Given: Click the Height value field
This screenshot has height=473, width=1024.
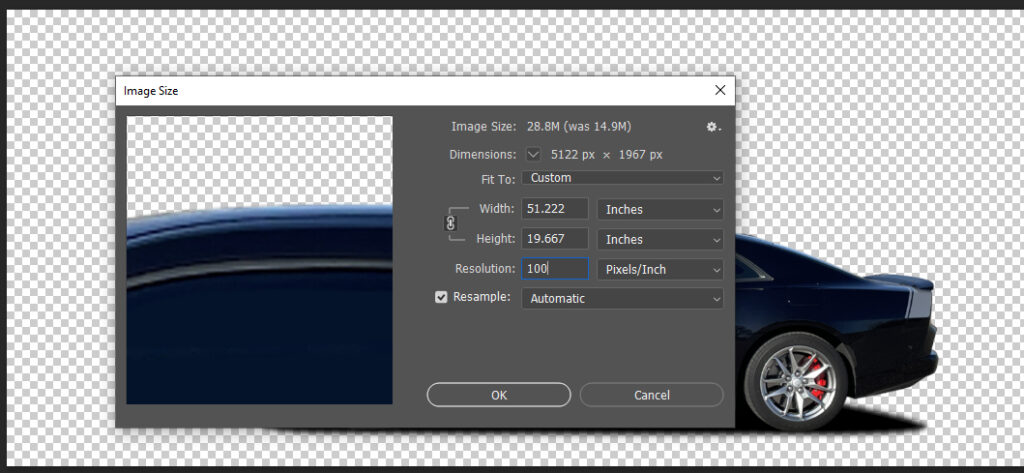Looking at the screenshot, I should coord(554,240).
